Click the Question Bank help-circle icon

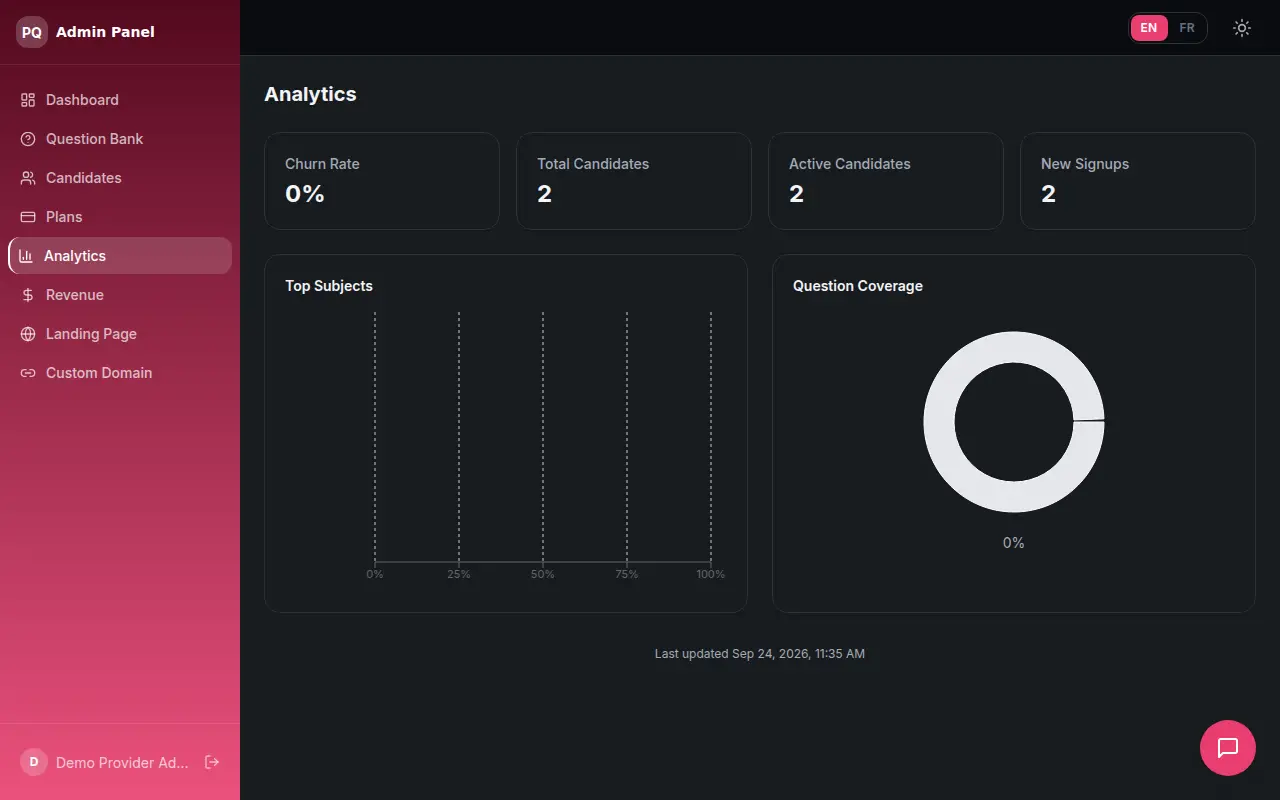coord(28,139)
